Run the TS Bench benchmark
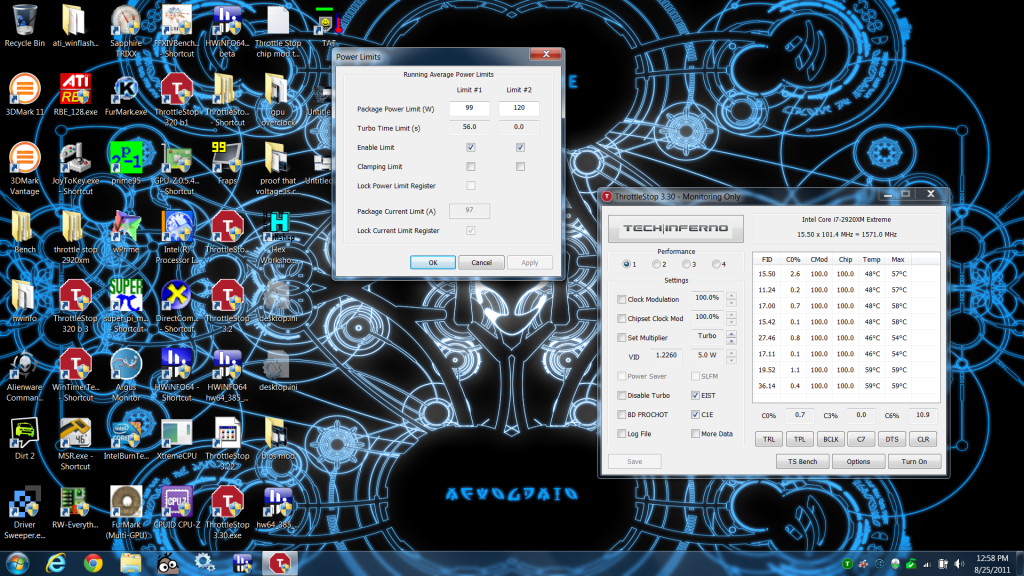This screenshot has width=1024, height=576. 802,462
